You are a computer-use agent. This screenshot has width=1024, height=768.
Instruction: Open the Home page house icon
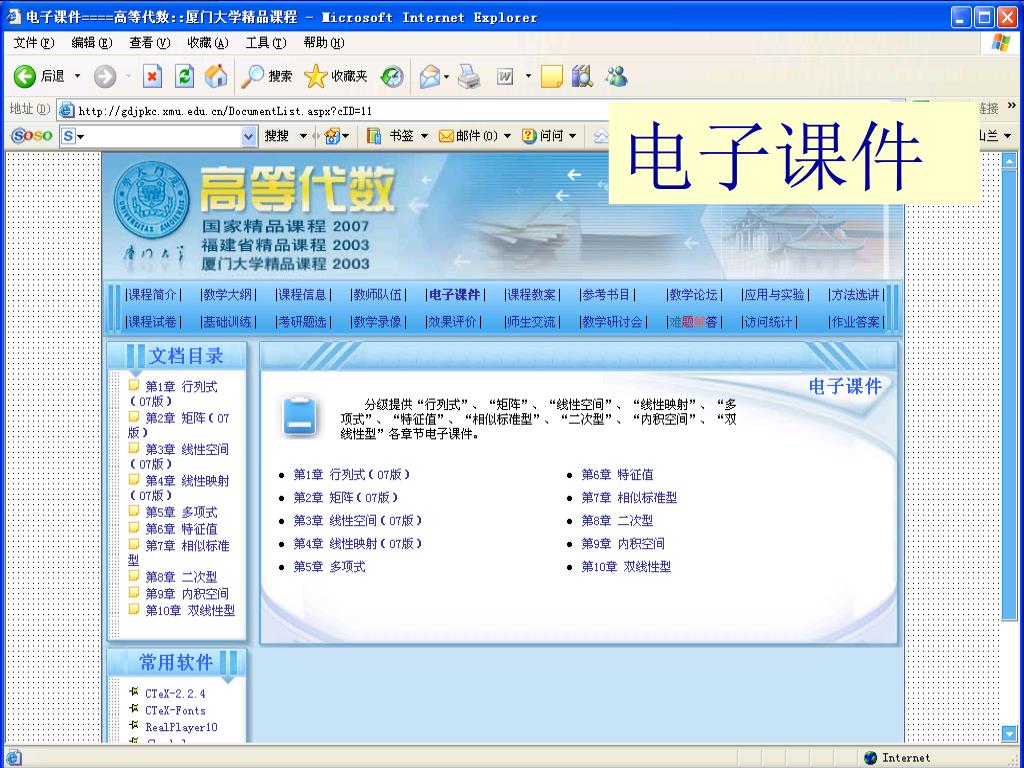coord(216,76)
